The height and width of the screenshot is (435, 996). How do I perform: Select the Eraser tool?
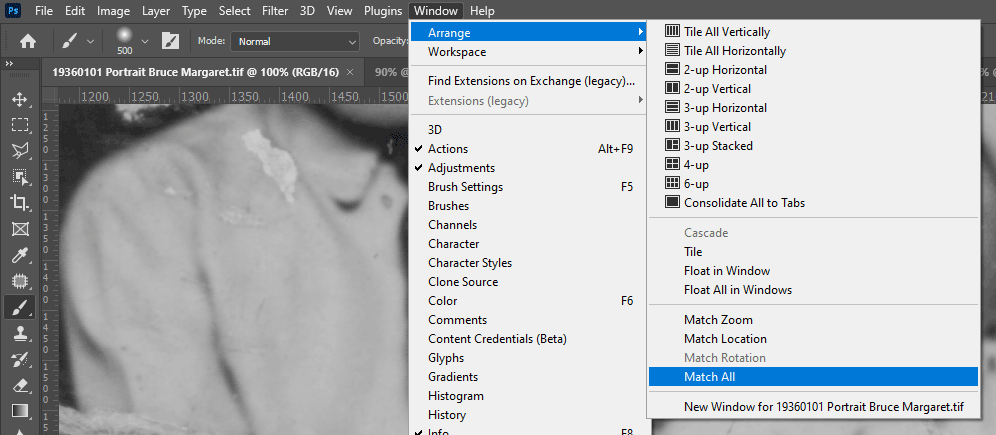click(x=19, y=385)
